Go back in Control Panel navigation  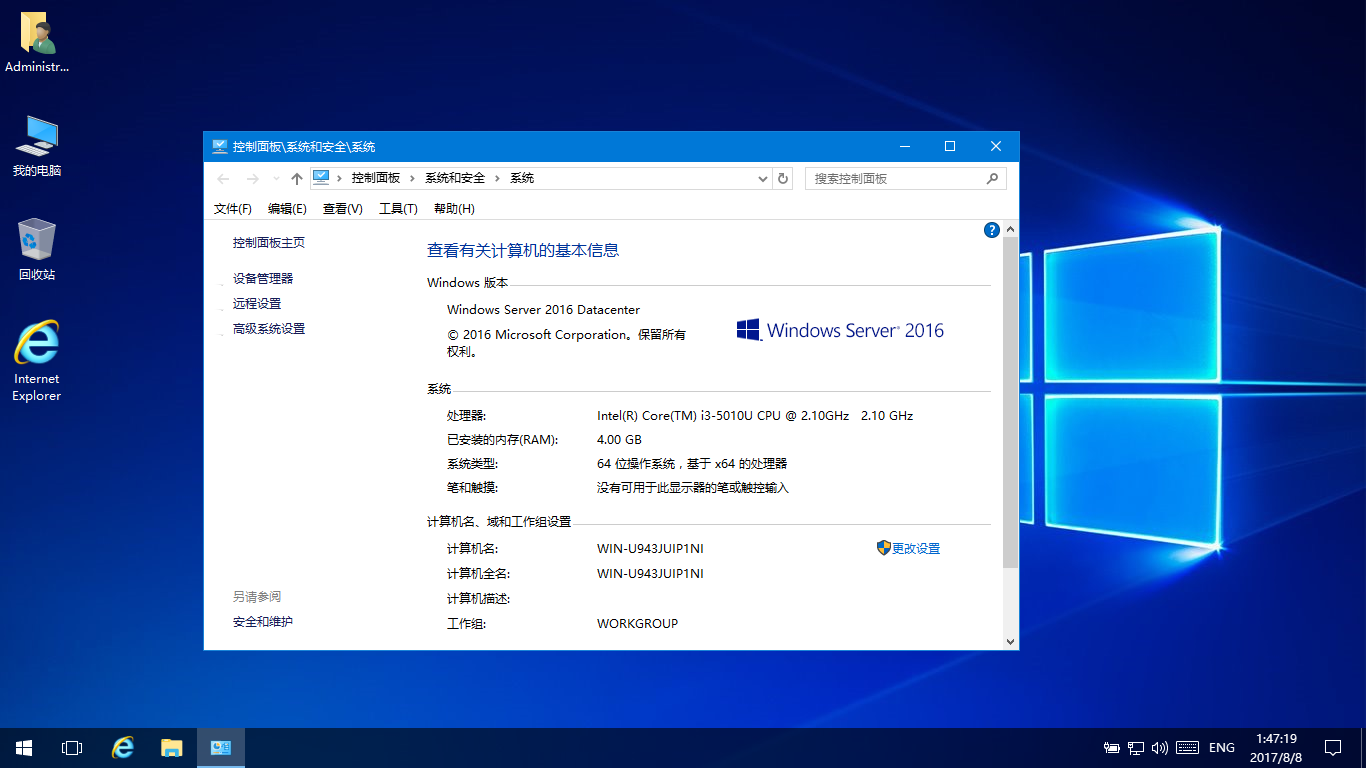[223, 179]
